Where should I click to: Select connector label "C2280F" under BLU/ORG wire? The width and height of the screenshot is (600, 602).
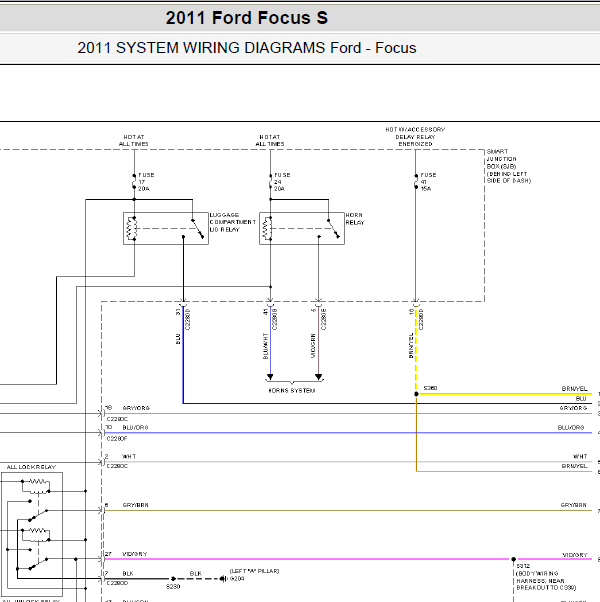[x=117, y=438]
